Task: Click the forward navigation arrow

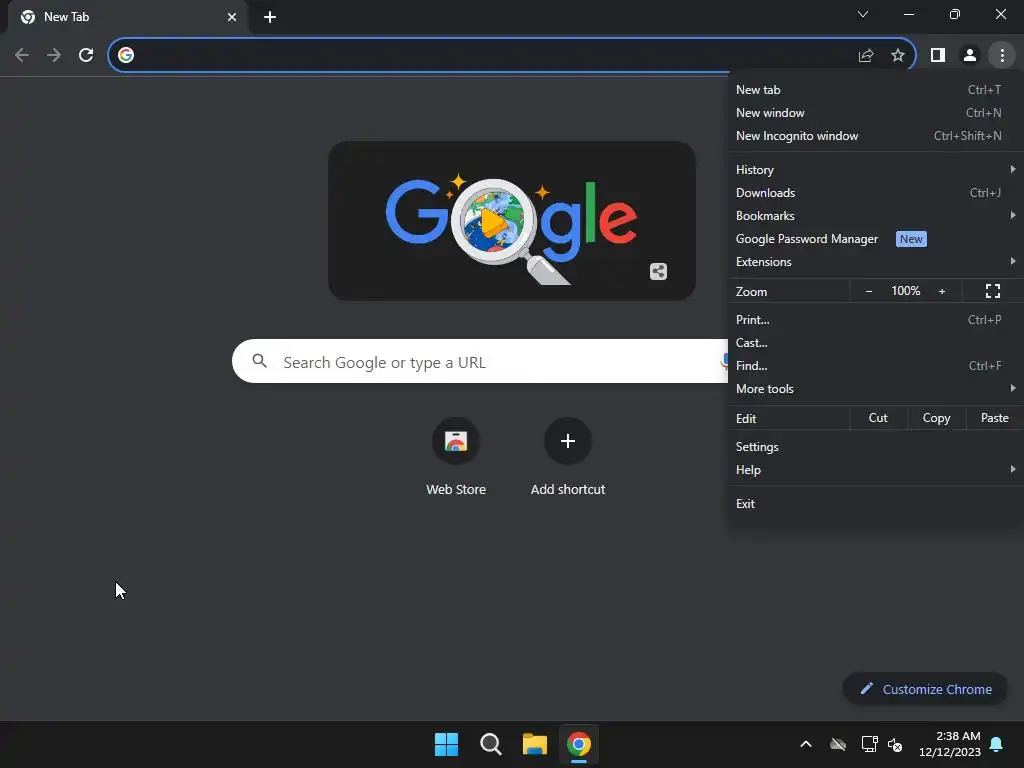Action: 54,55
